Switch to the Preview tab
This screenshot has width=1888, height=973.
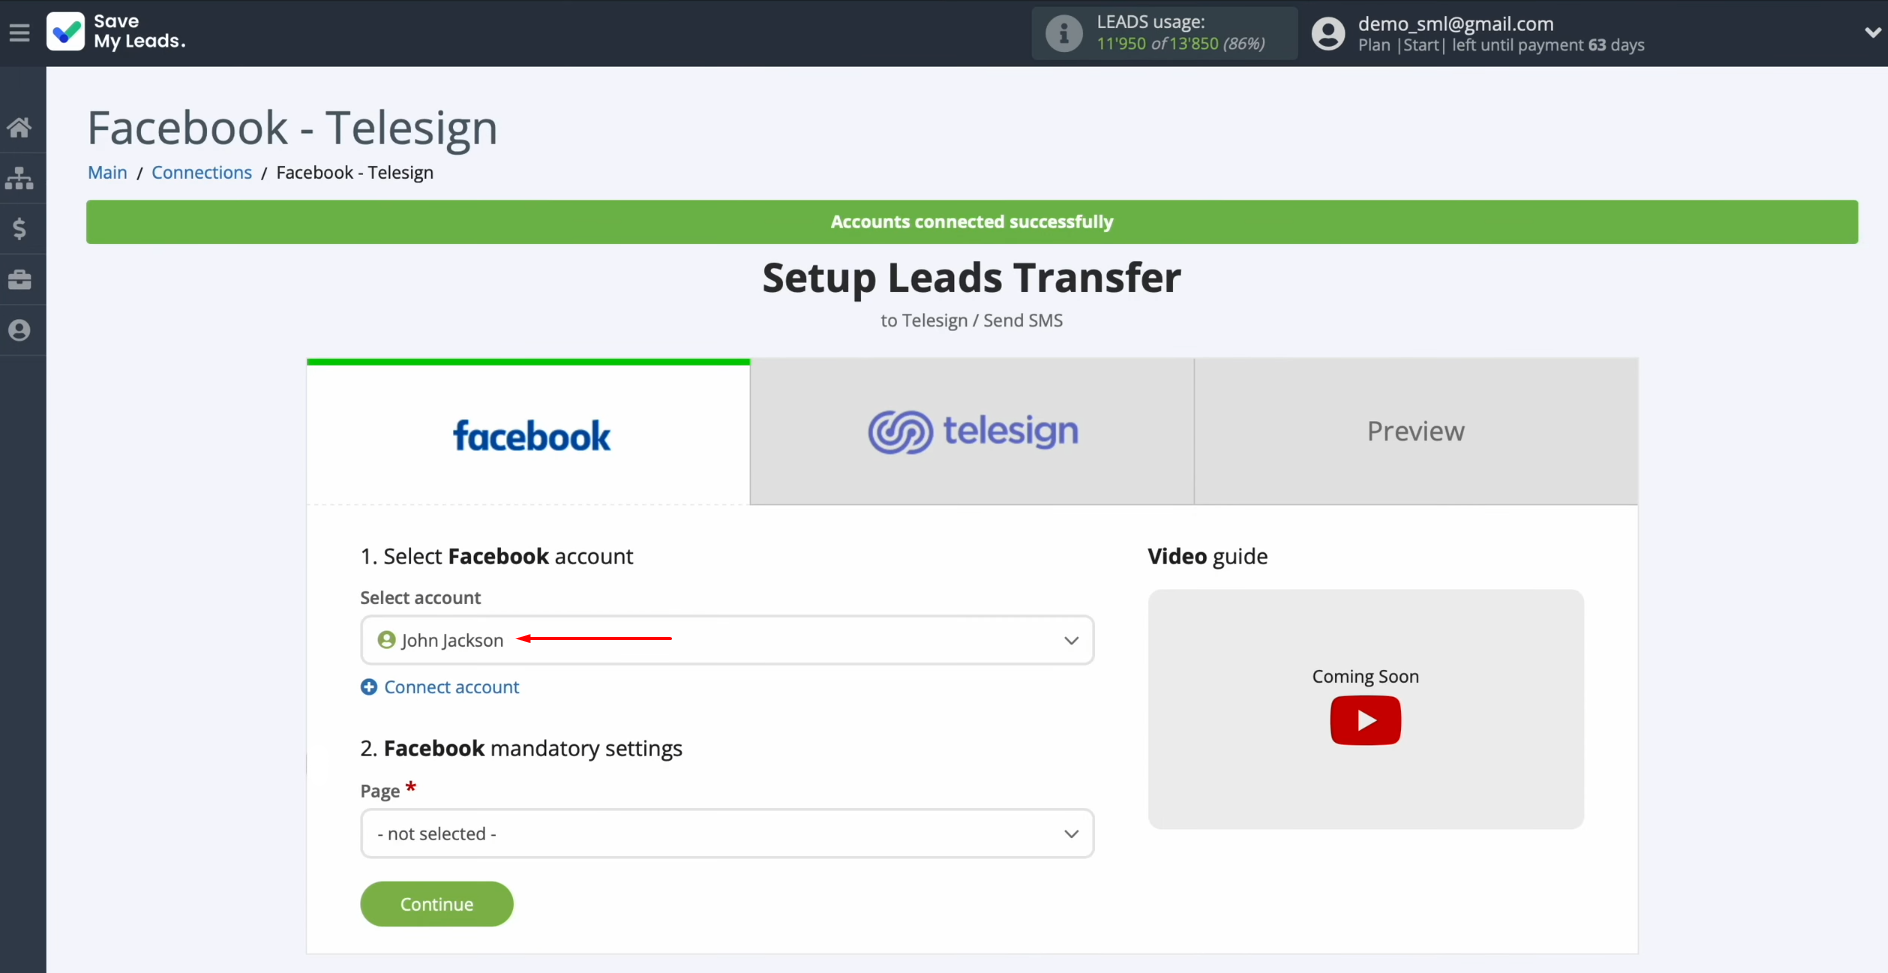click(1416, 432)
